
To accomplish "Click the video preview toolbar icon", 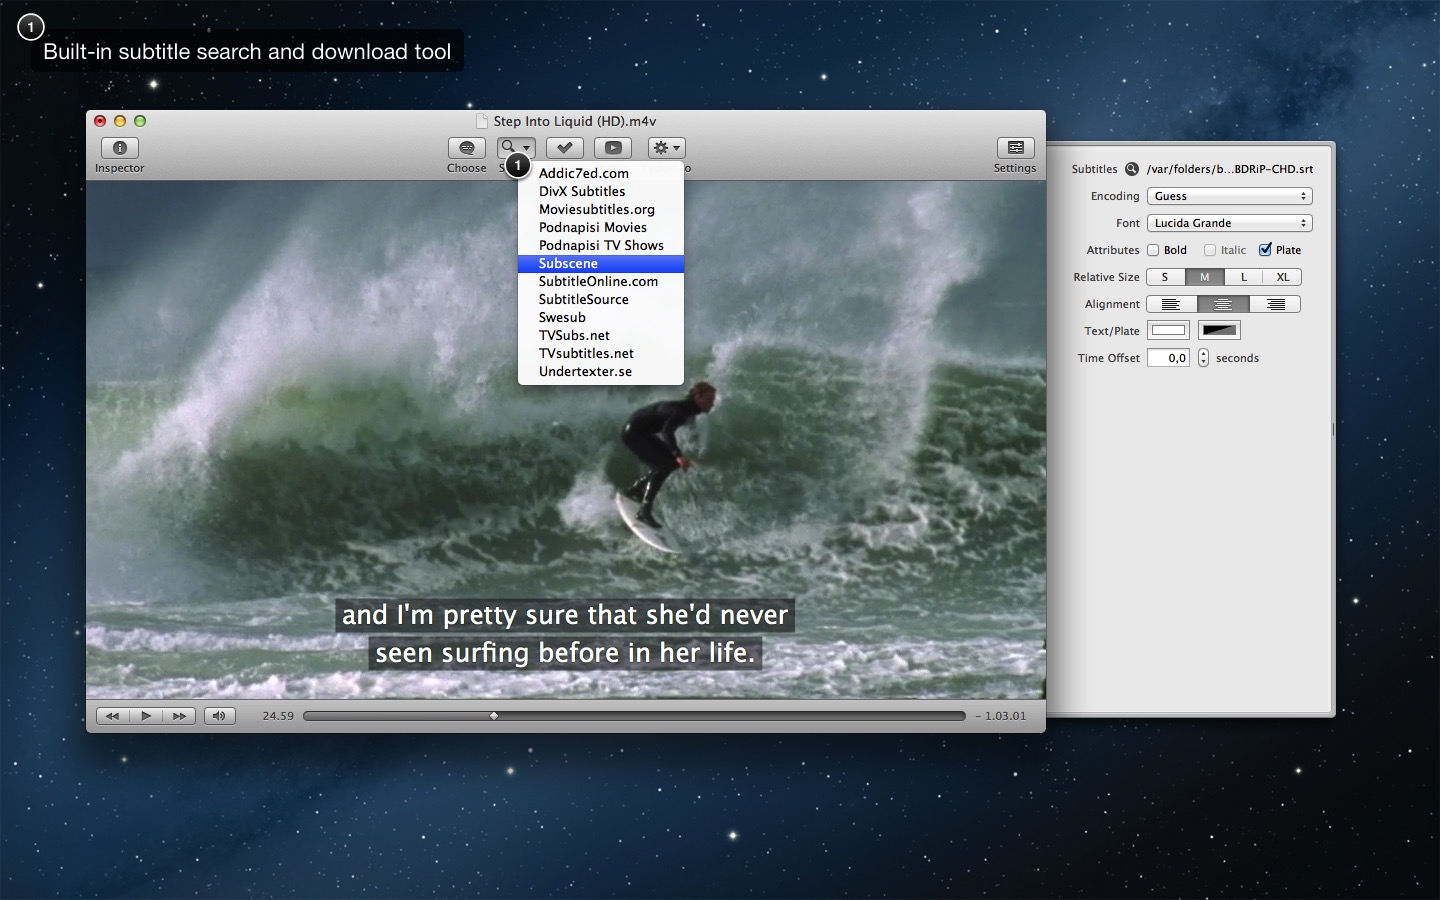I will 613,148.
